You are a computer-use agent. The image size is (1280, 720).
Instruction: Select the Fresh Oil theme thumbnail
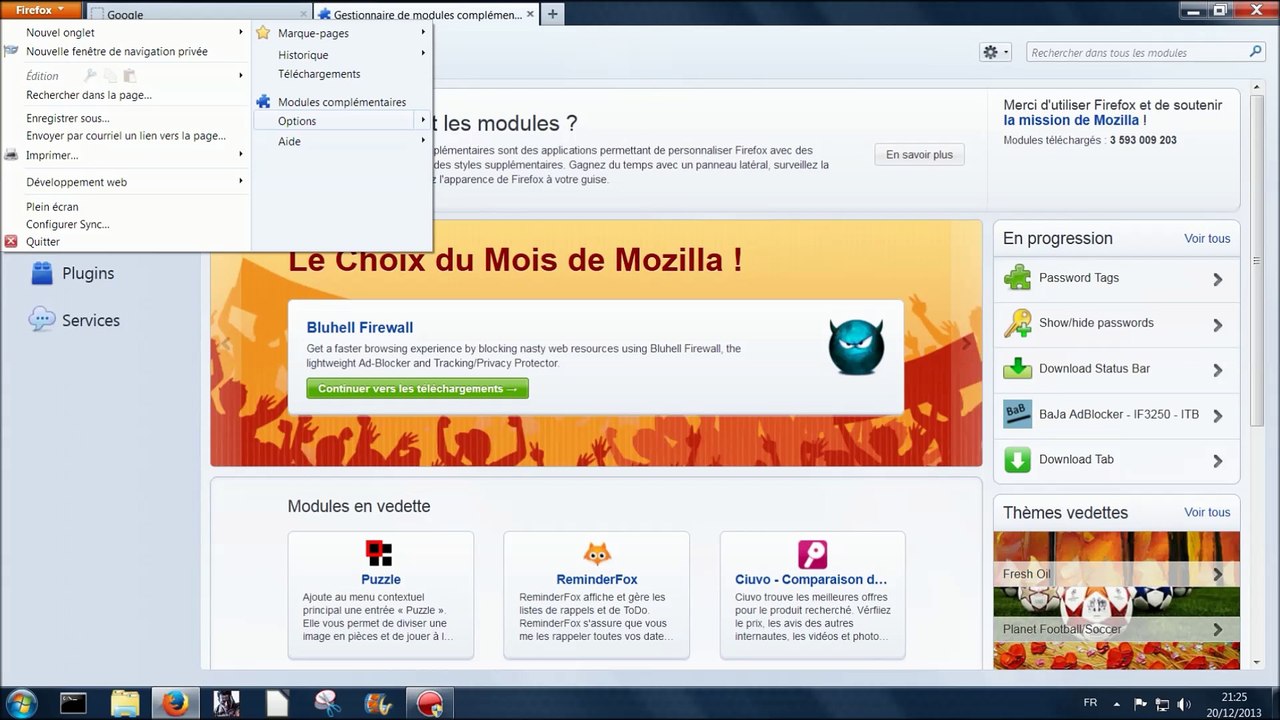[1117, 560]
